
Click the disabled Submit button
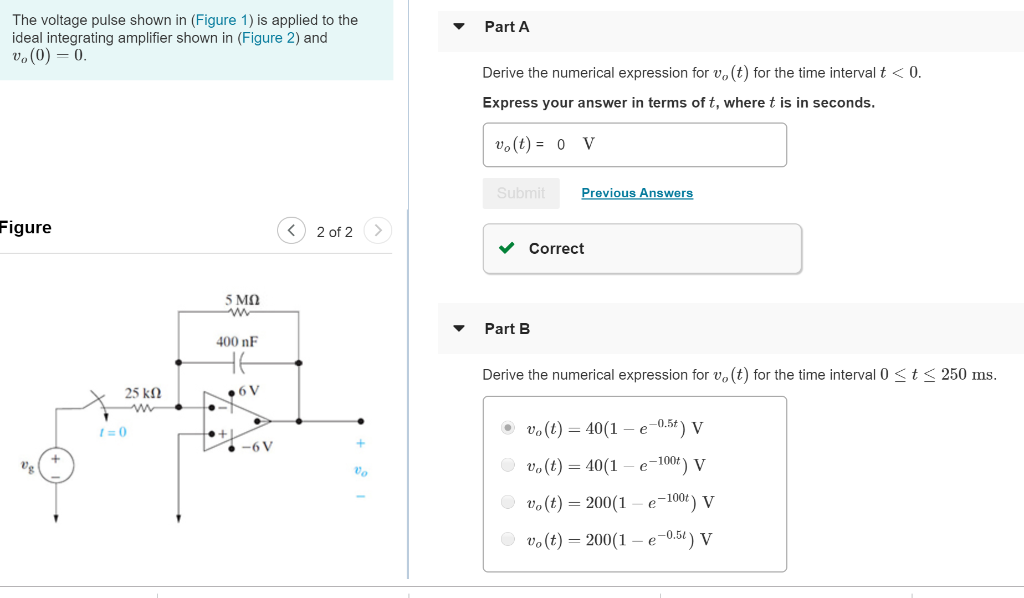[521, 192]
